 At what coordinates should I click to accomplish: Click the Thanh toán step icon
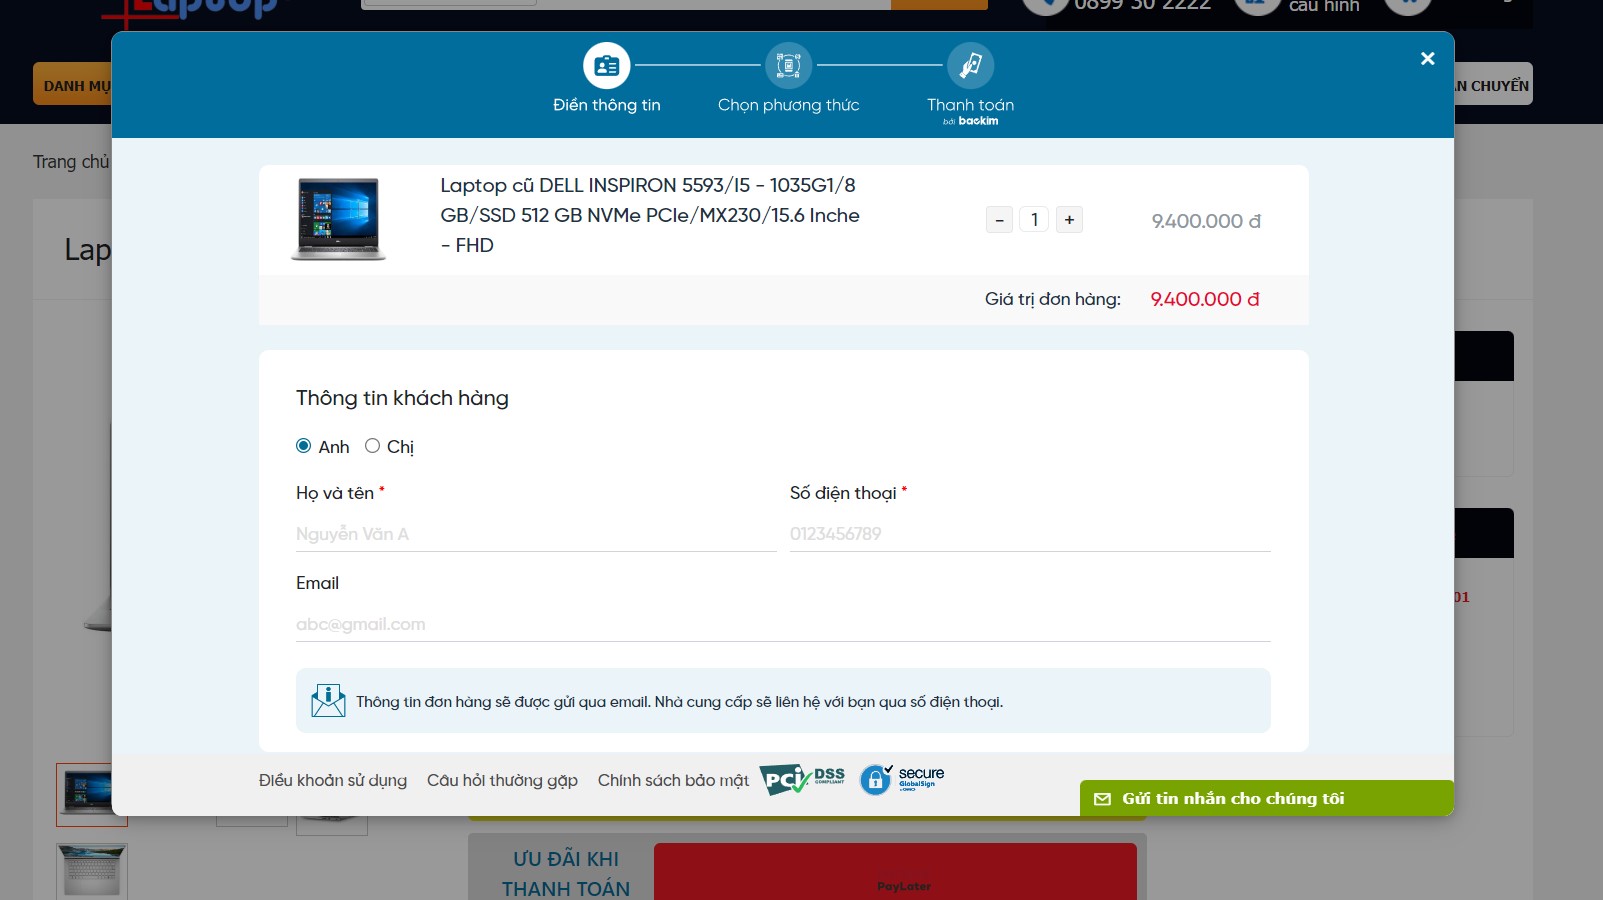point(970,66)
